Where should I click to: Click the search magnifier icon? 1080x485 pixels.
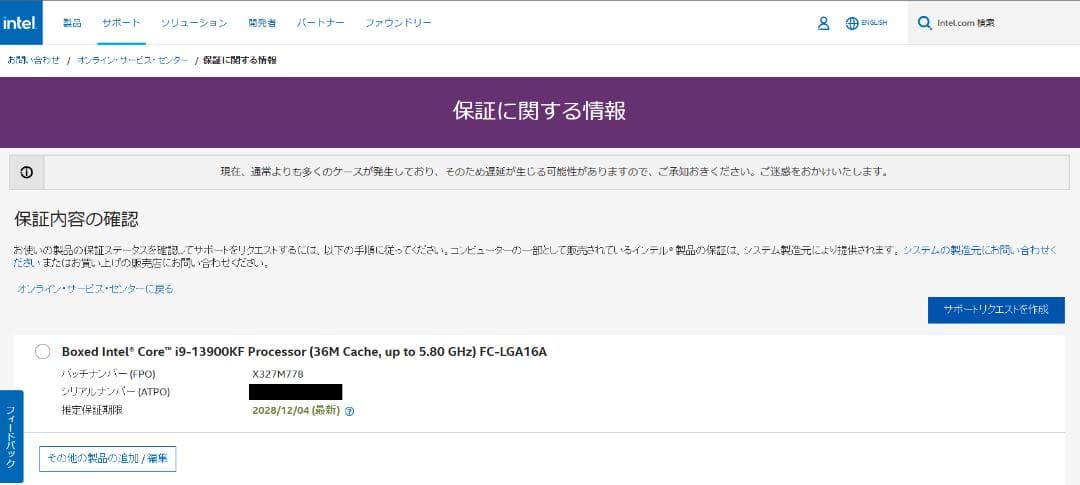point(924,23)
